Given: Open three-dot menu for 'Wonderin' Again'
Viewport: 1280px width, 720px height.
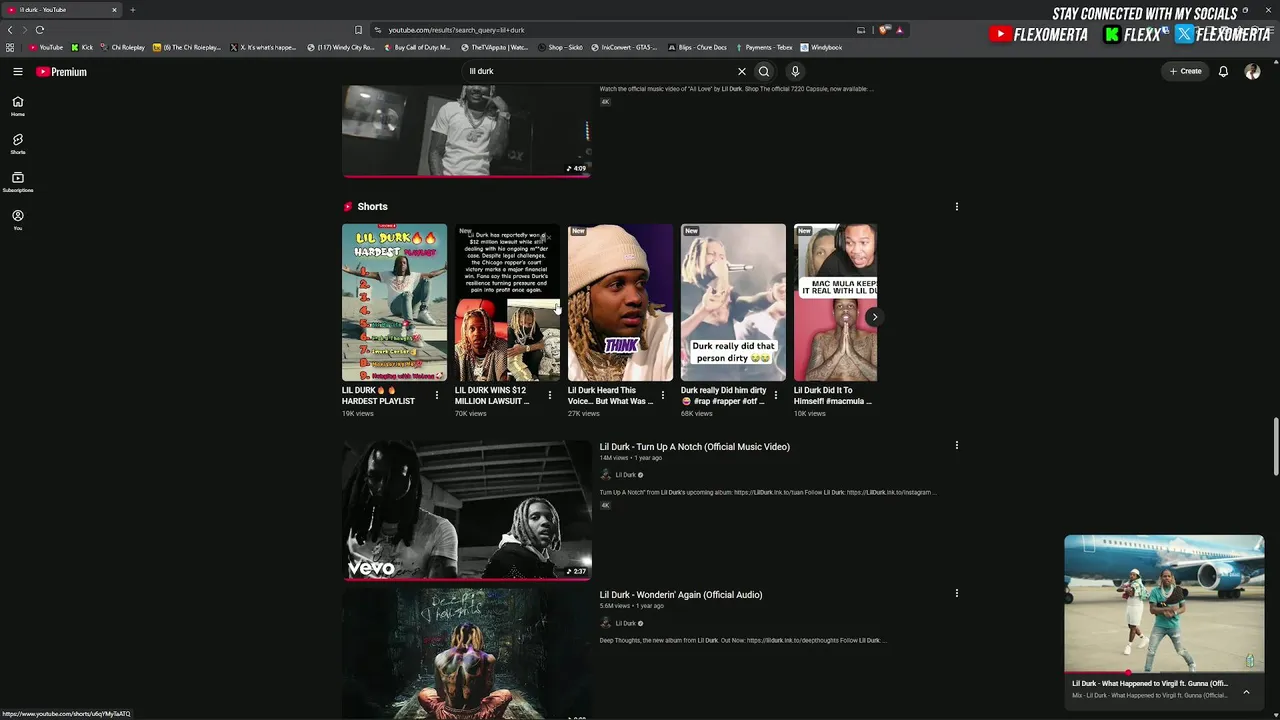Looking at the screenshot, I should (957, 593).
